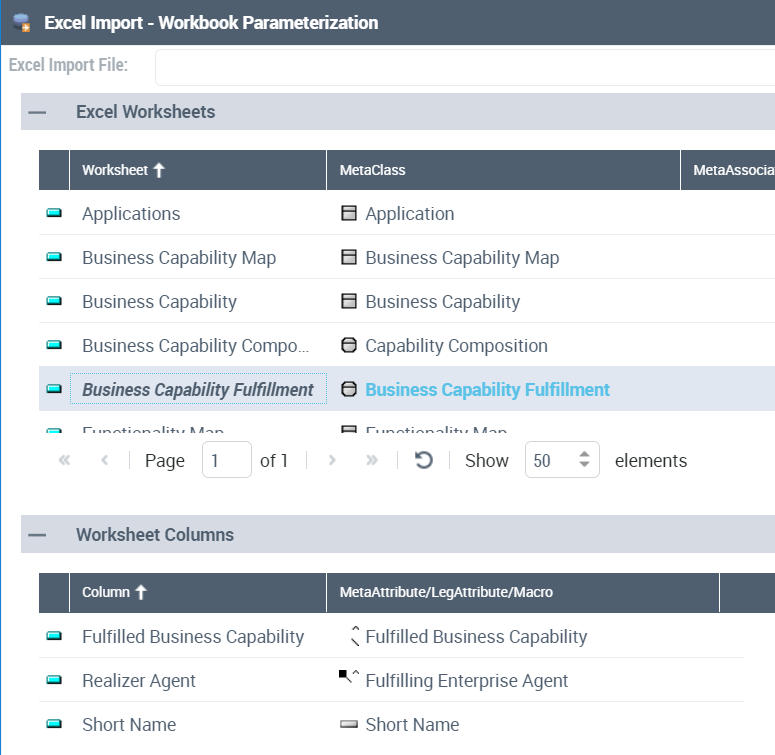Image resolution: width=775 pixels, height=755 pixels.
Task: Collapse the Worksheet Columns section
Action: click(37, 536)
